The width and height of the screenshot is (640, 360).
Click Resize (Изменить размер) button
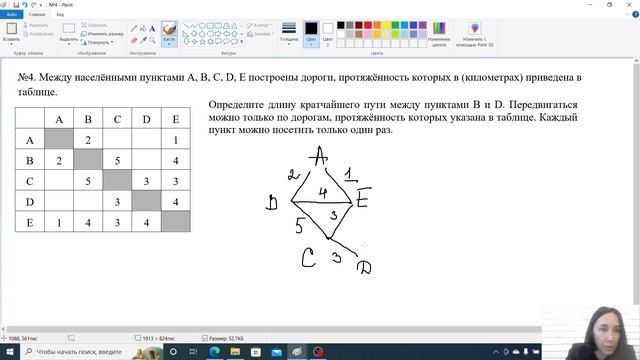[102, 34]
